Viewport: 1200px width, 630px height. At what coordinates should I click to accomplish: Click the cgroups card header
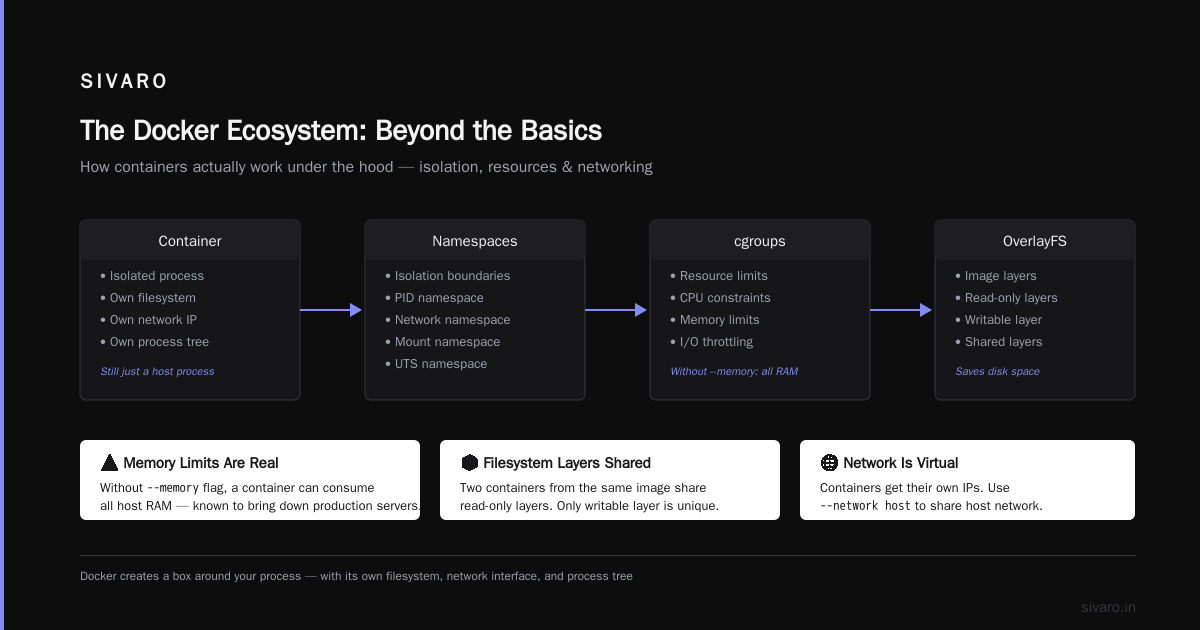click(x=760, y=241)
